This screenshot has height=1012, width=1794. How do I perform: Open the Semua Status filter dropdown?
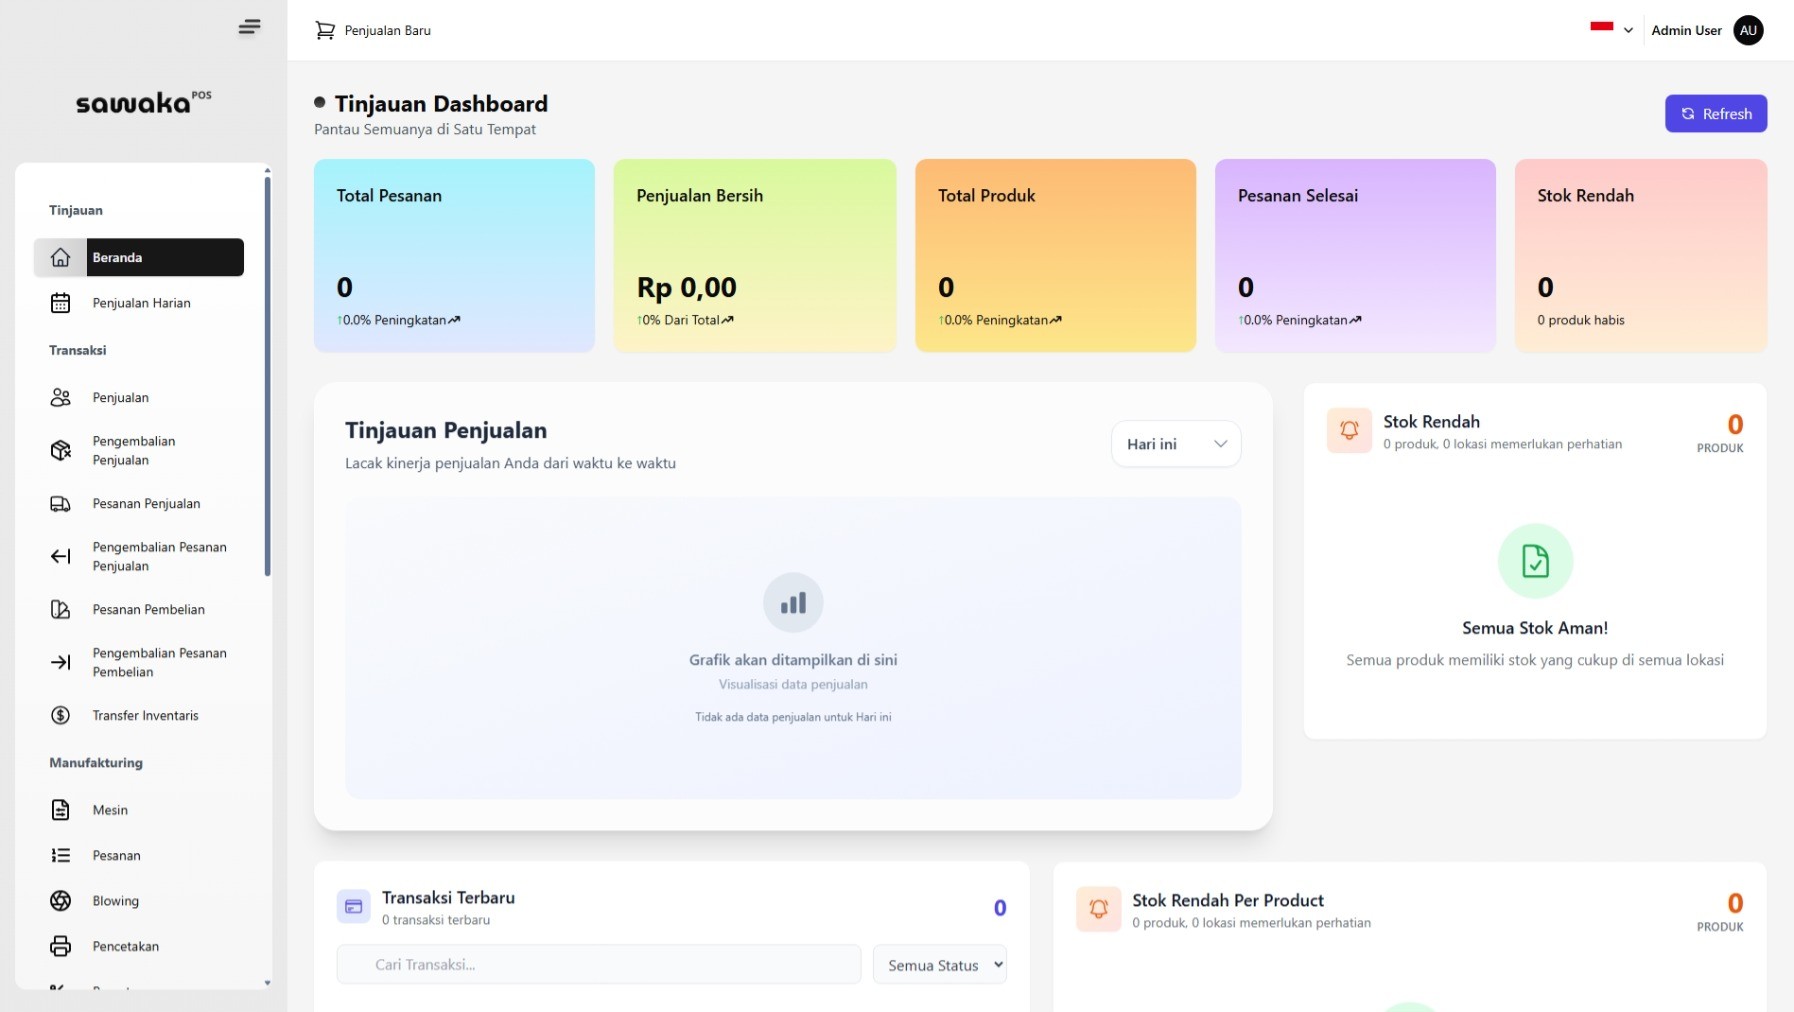(940, 965)
